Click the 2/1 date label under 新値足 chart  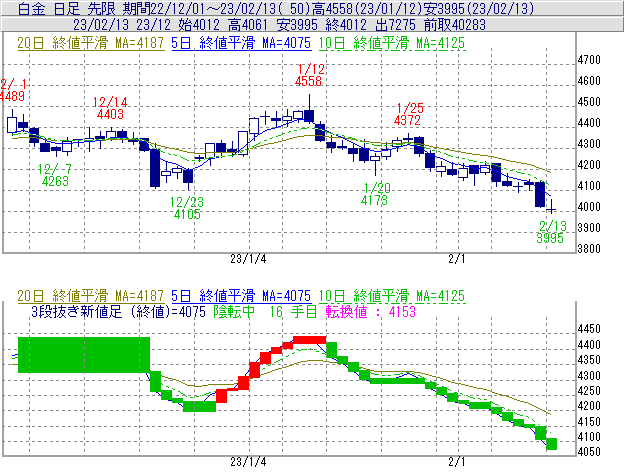point(457,462)
